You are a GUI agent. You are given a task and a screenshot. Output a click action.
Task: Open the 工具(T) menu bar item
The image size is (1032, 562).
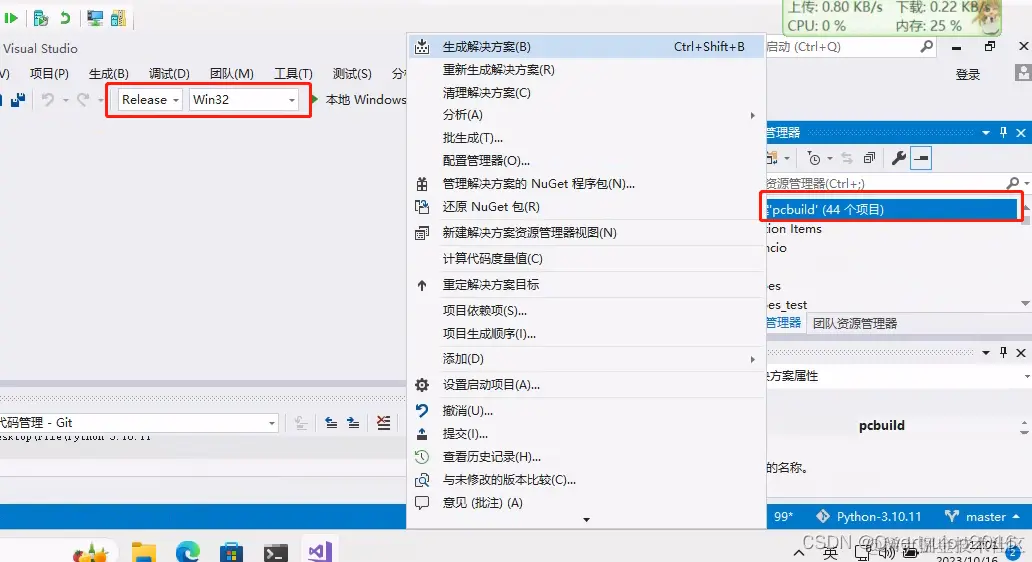pos(293,74)
